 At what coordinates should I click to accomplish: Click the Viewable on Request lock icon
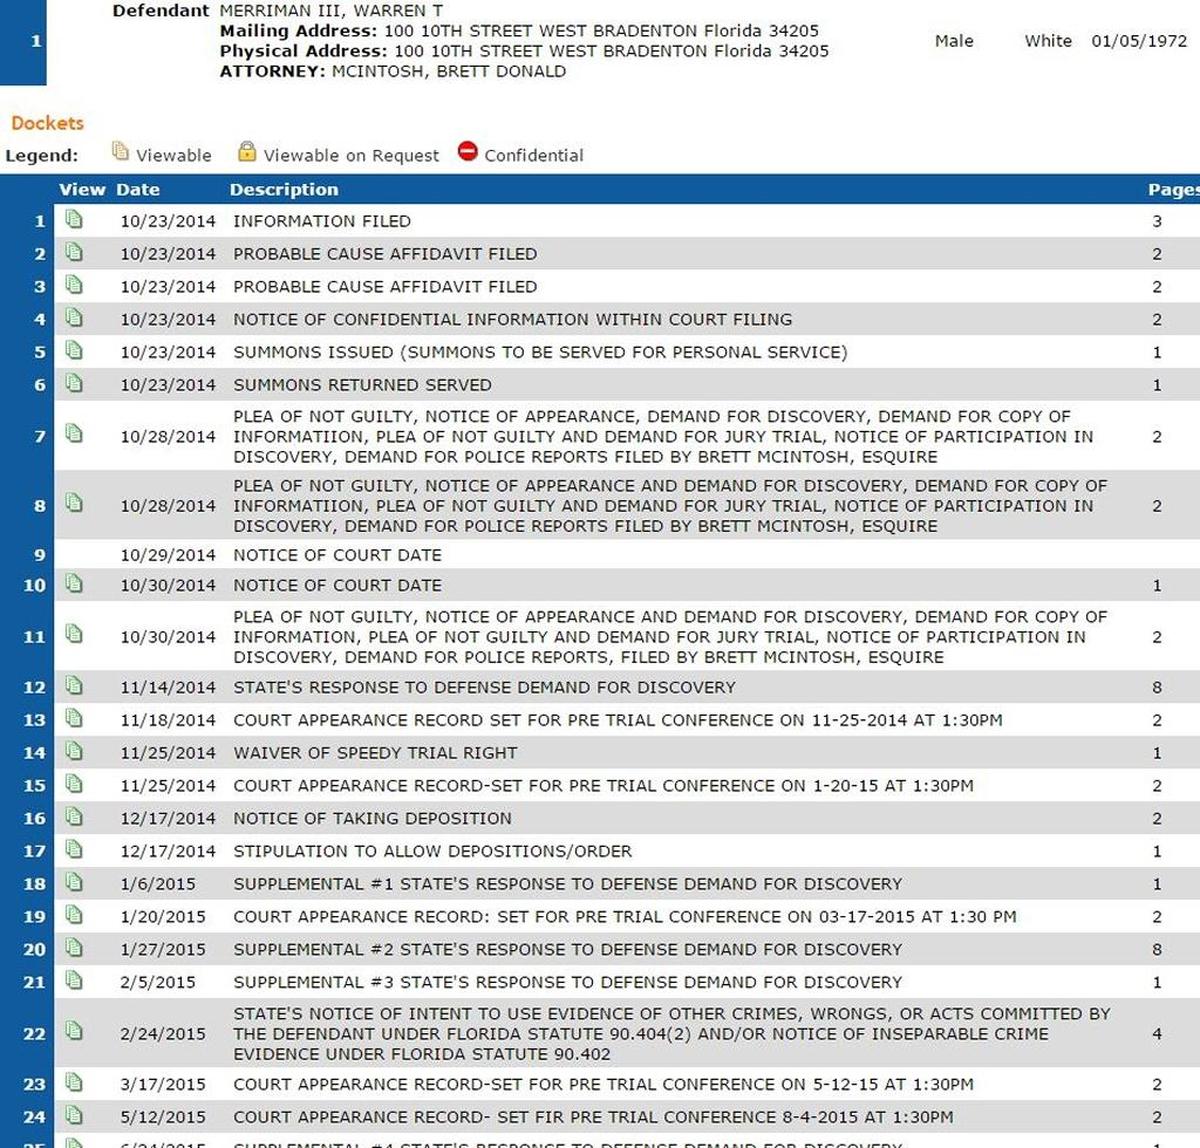247,151
